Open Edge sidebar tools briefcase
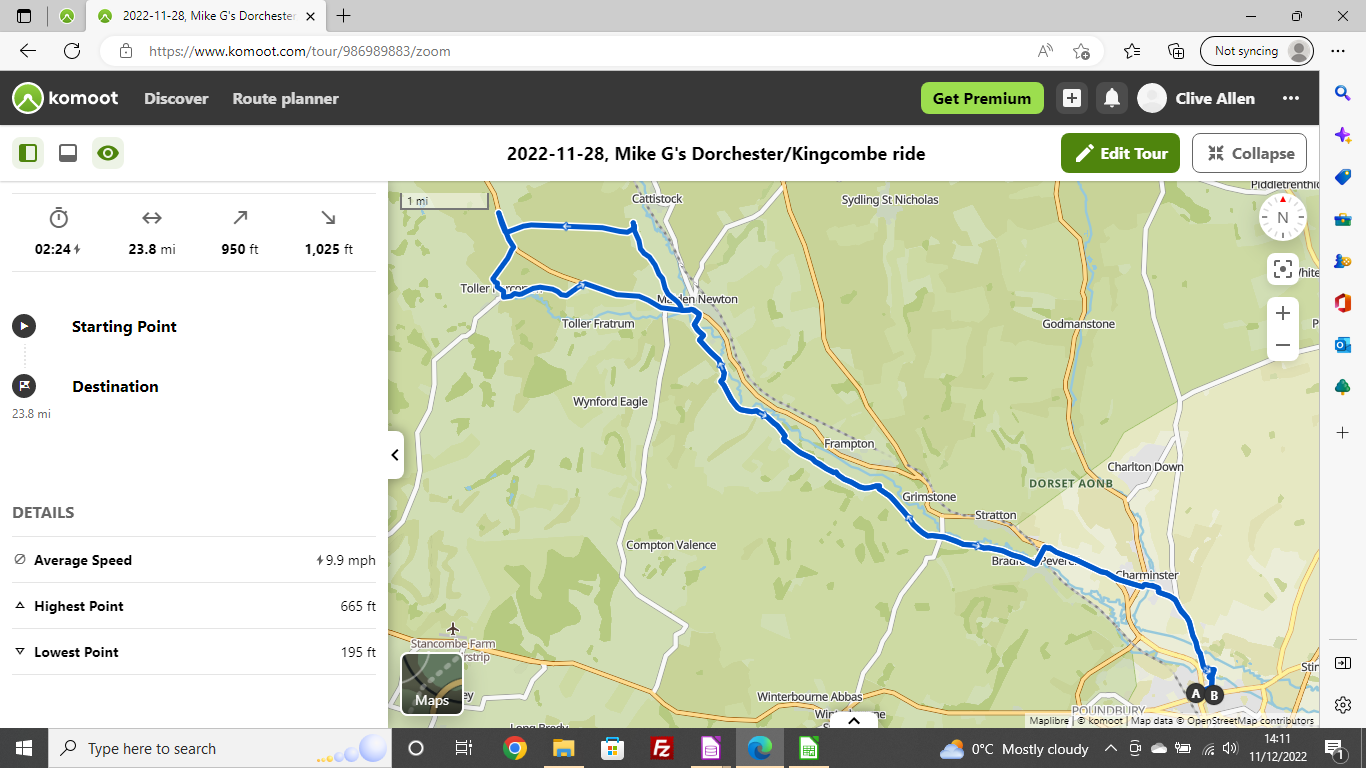Viewport: 1366px width, 768px height. coord(1343,219)
